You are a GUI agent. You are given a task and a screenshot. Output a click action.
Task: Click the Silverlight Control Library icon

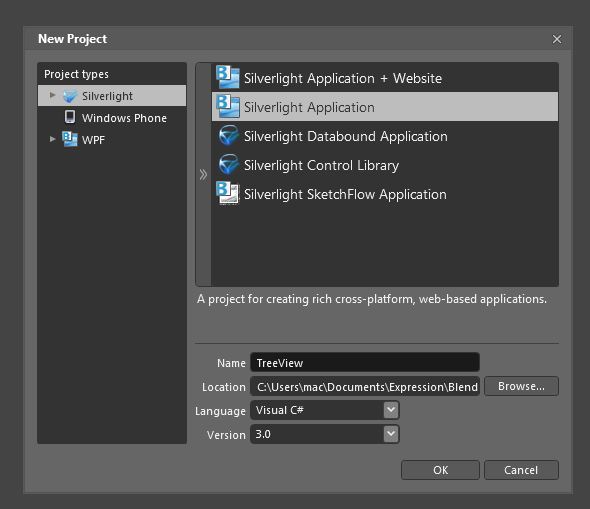228,164
